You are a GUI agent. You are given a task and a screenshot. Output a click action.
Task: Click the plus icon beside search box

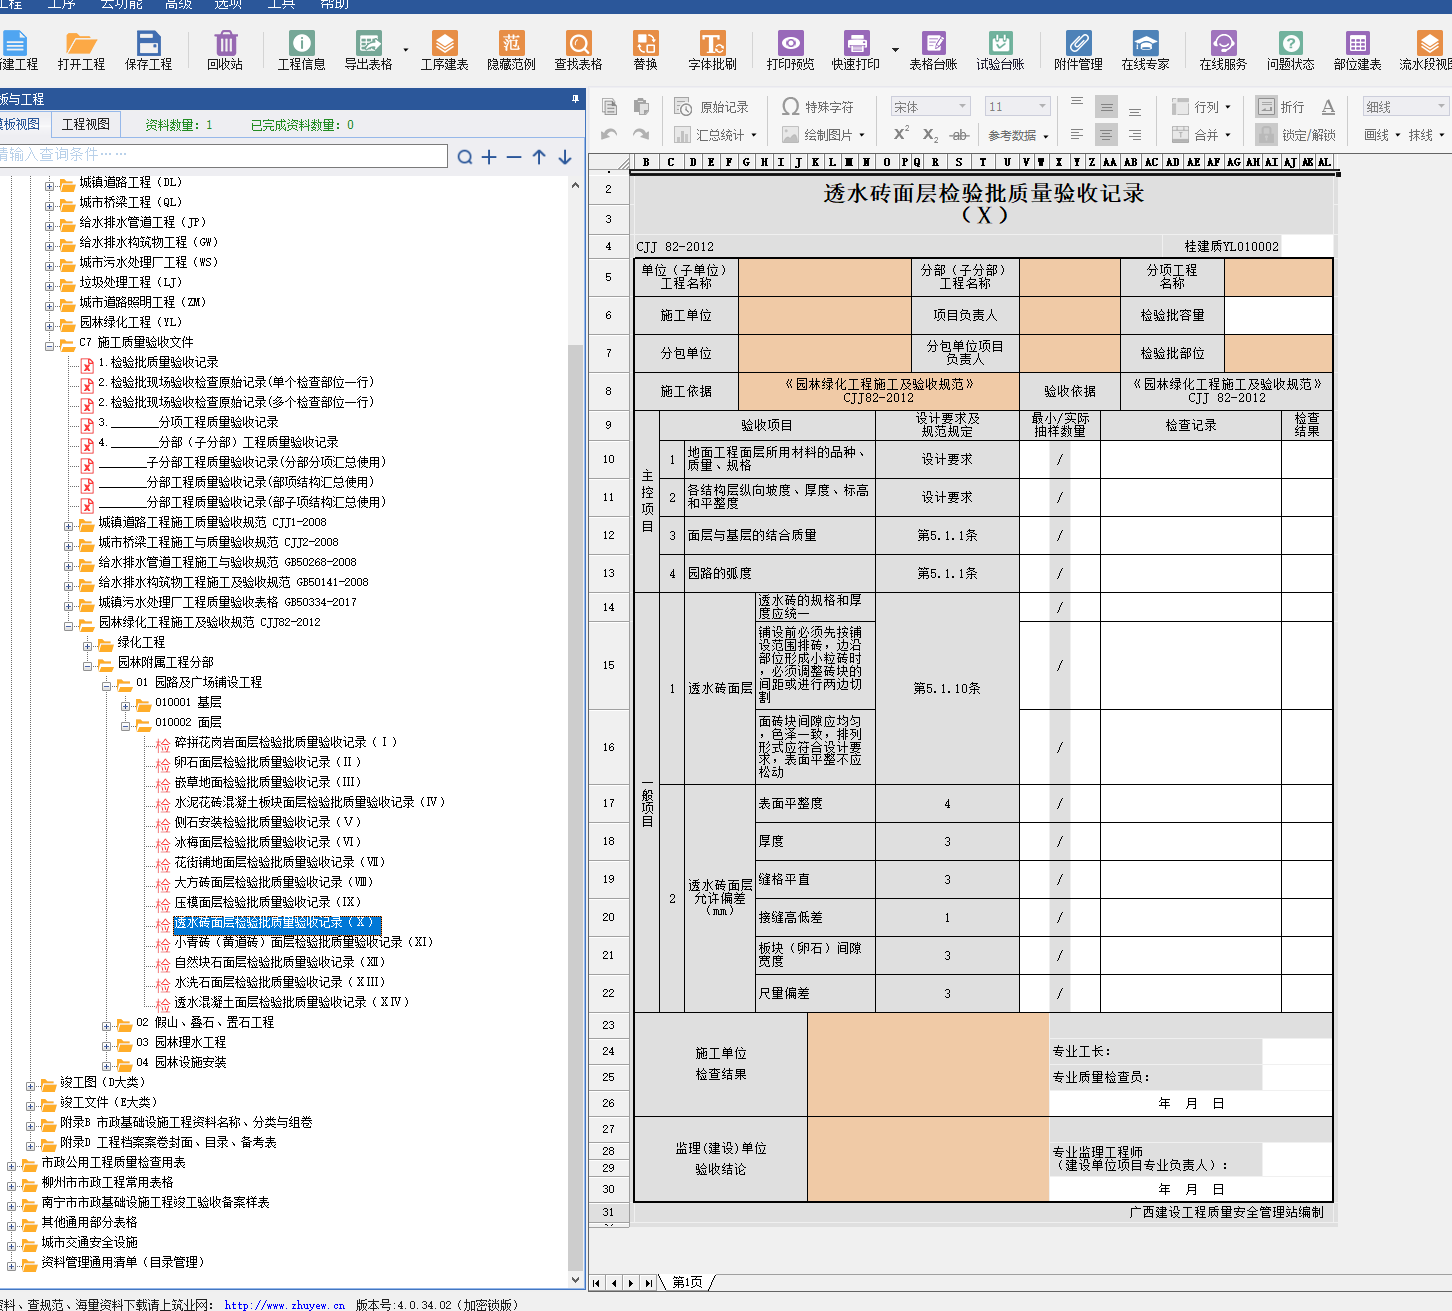click(489, 157)
